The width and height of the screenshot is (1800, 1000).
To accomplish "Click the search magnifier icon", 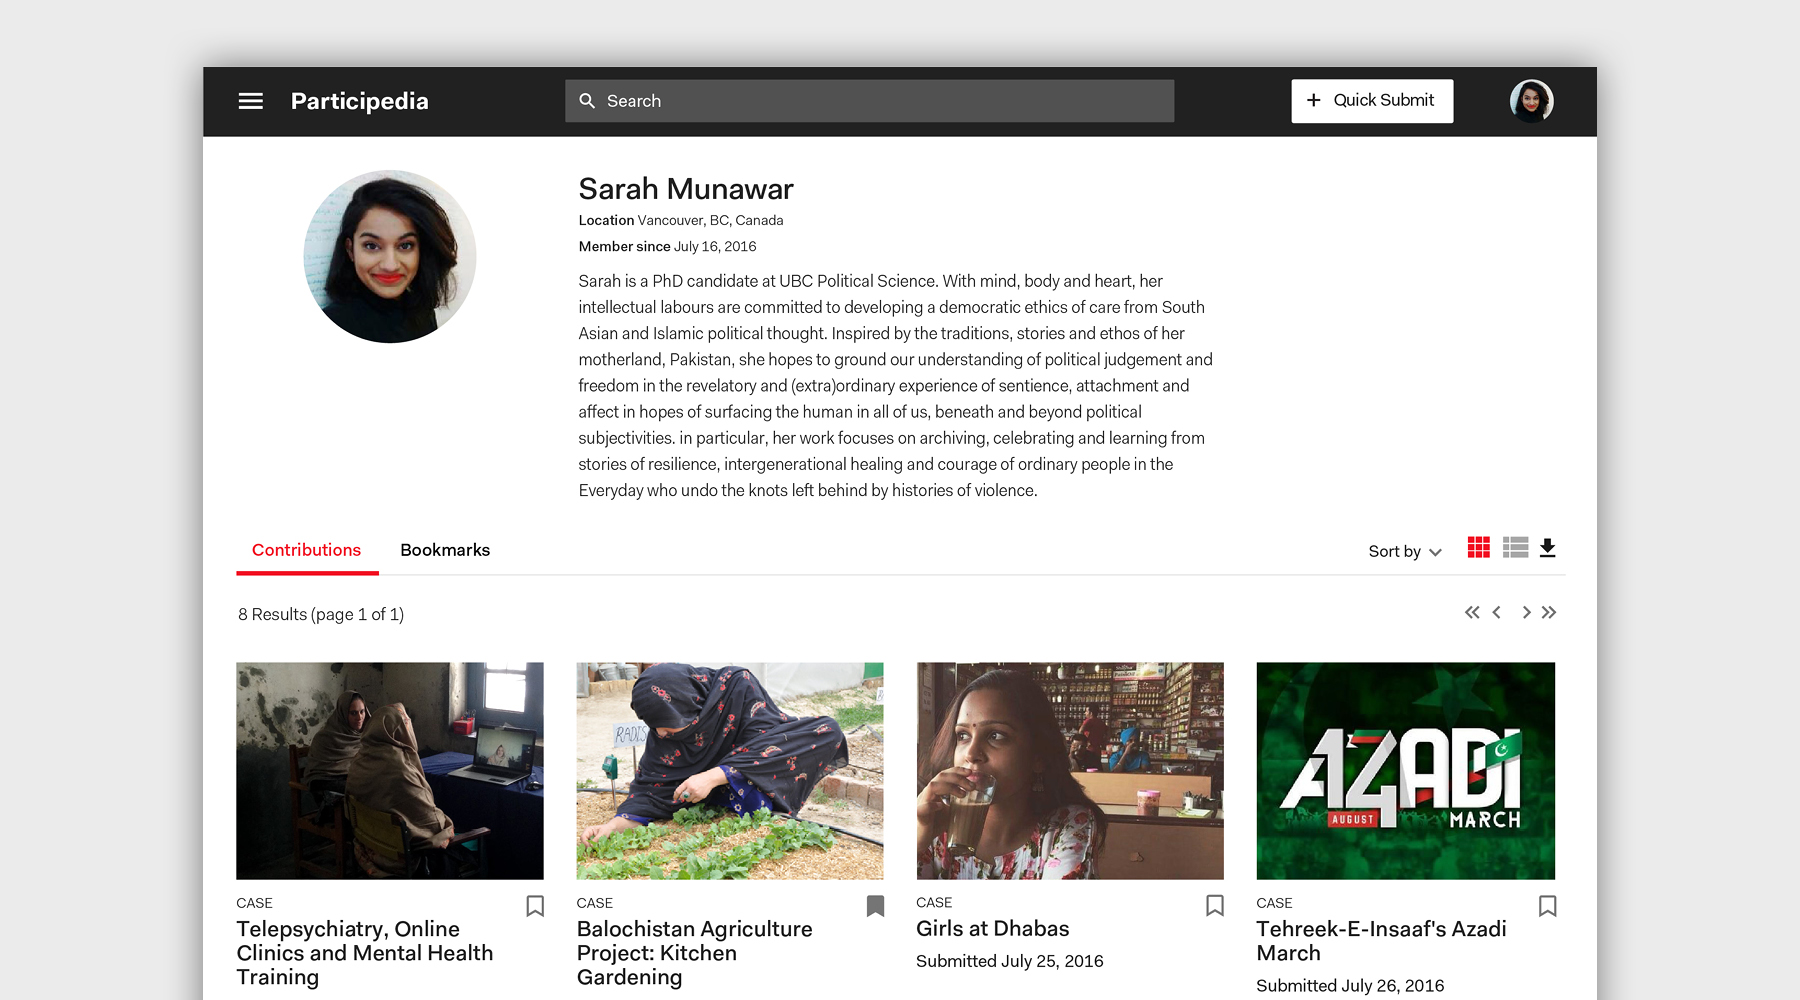I will 587,101.
